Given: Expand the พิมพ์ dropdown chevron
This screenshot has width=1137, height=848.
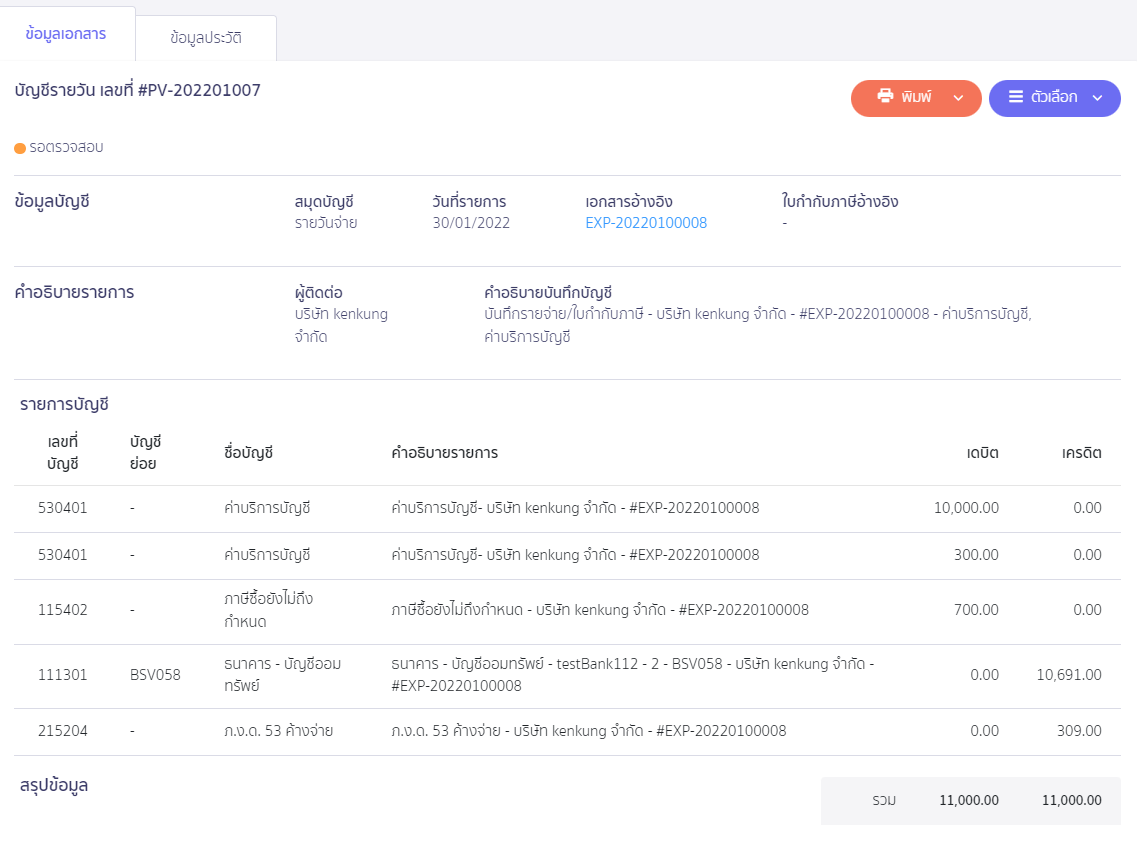Looking at the screenshot, I should pos(958,98).
